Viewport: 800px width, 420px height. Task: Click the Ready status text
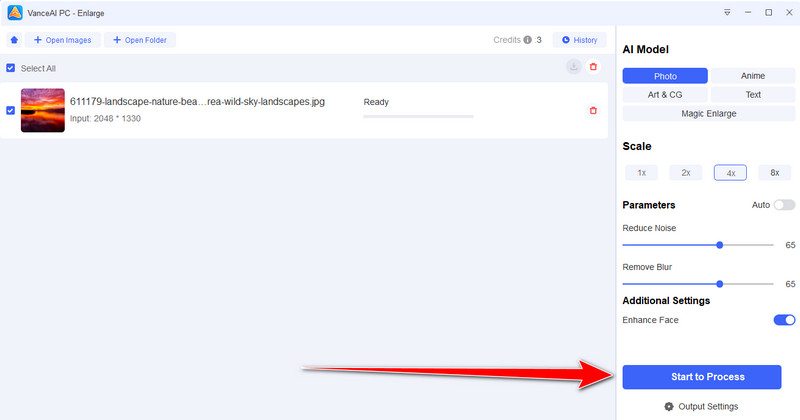tap(376, 102)
